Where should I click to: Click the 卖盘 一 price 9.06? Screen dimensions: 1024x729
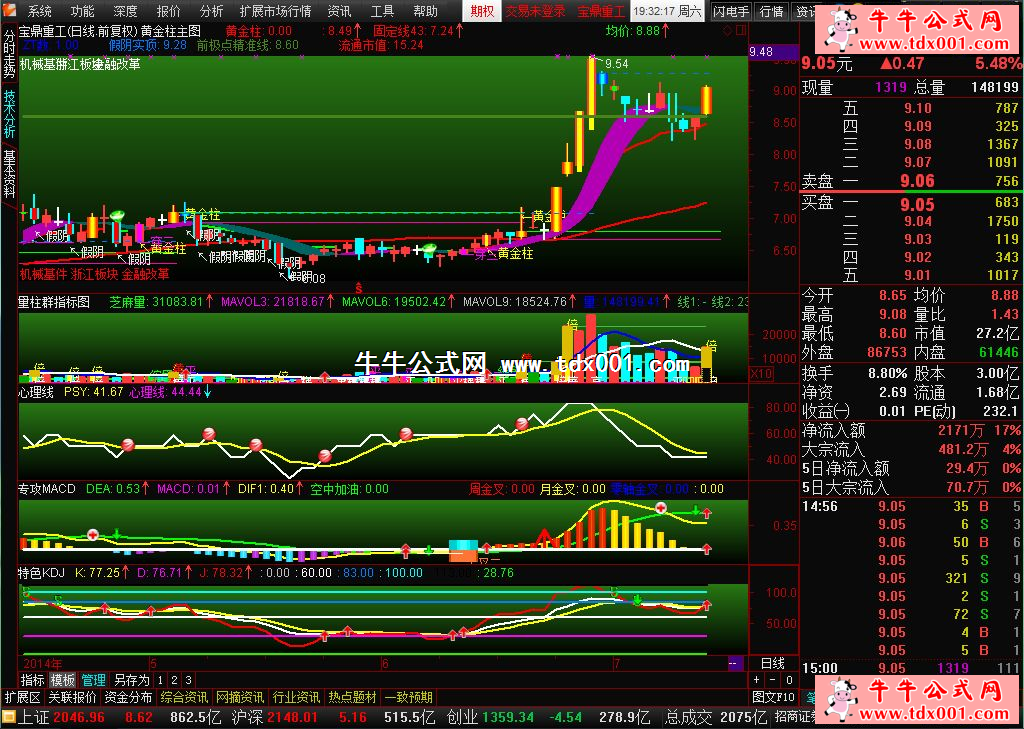click(916, 180)
